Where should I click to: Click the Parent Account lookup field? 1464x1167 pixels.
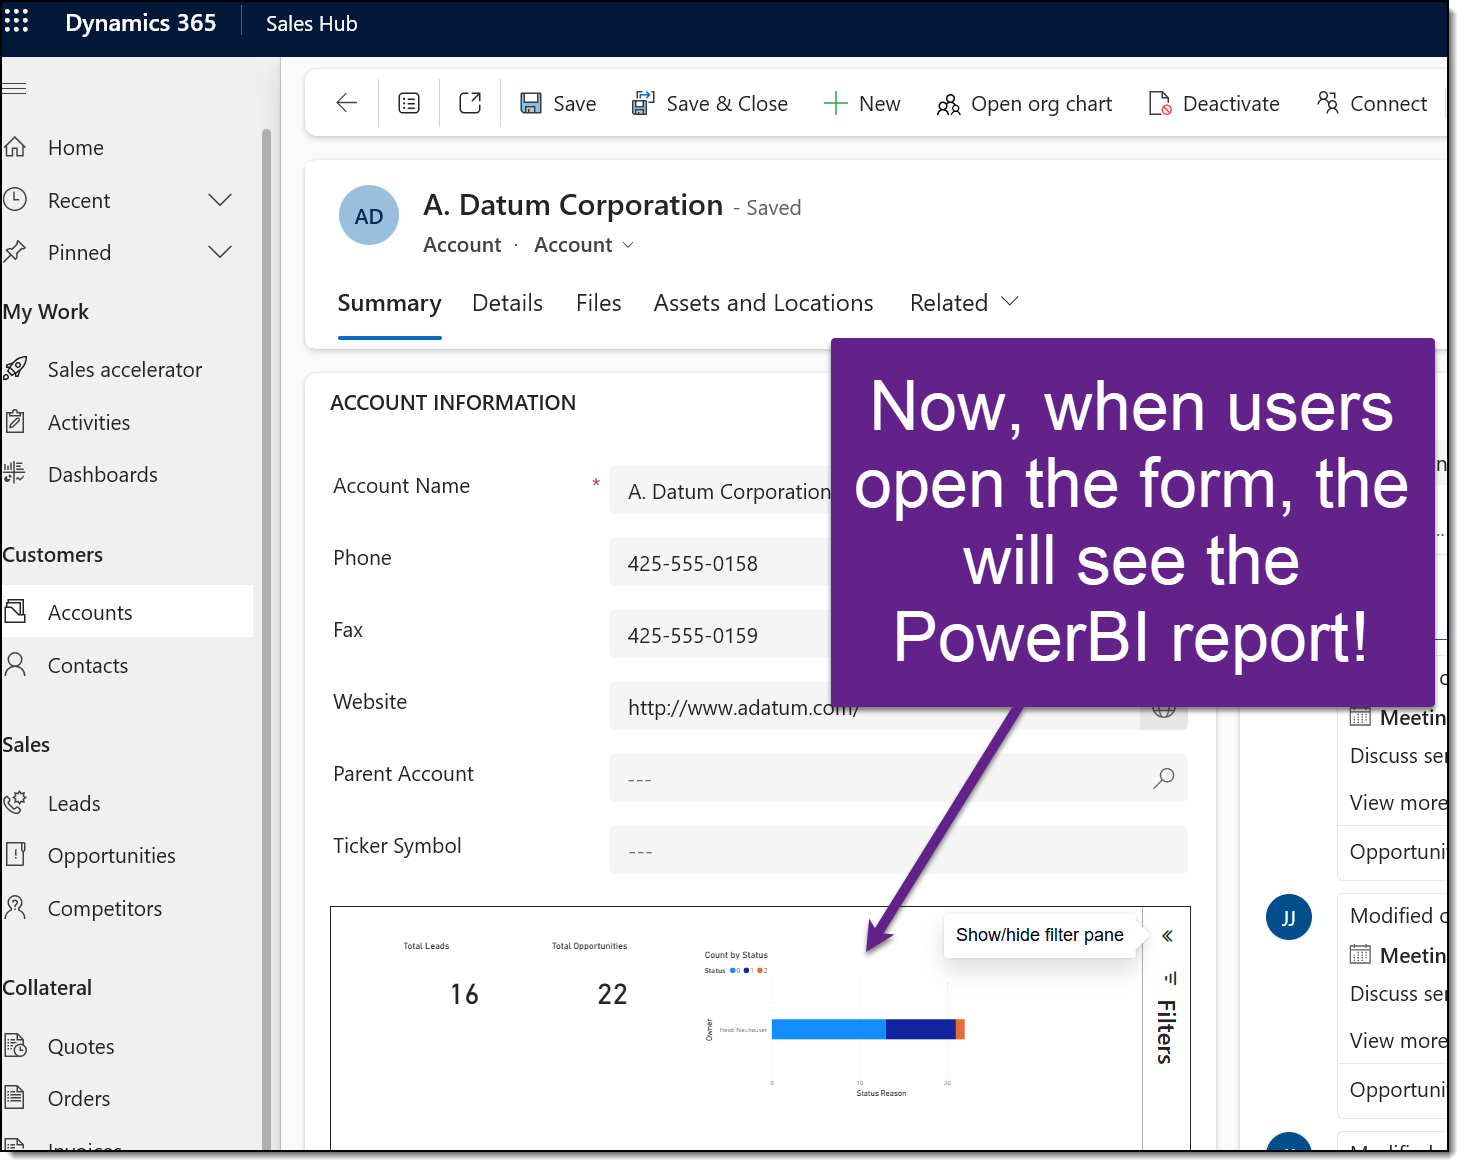(x=898, y=778)
